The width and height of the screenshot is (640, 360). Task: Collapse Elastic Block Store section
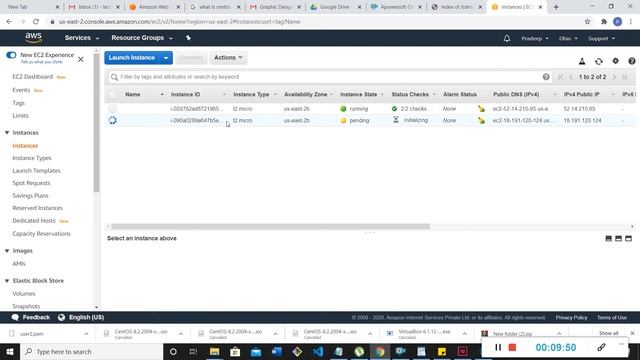[7, 281]
